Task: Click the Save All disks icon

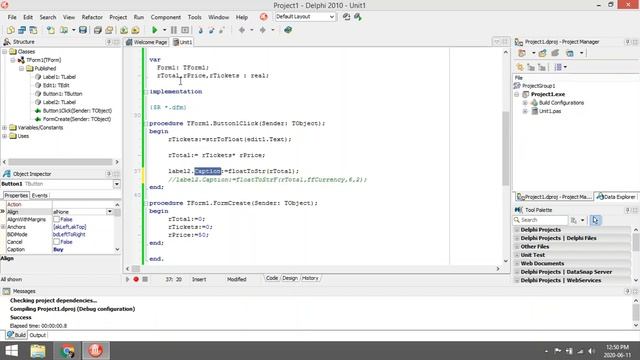Action: tap(98, 30)
